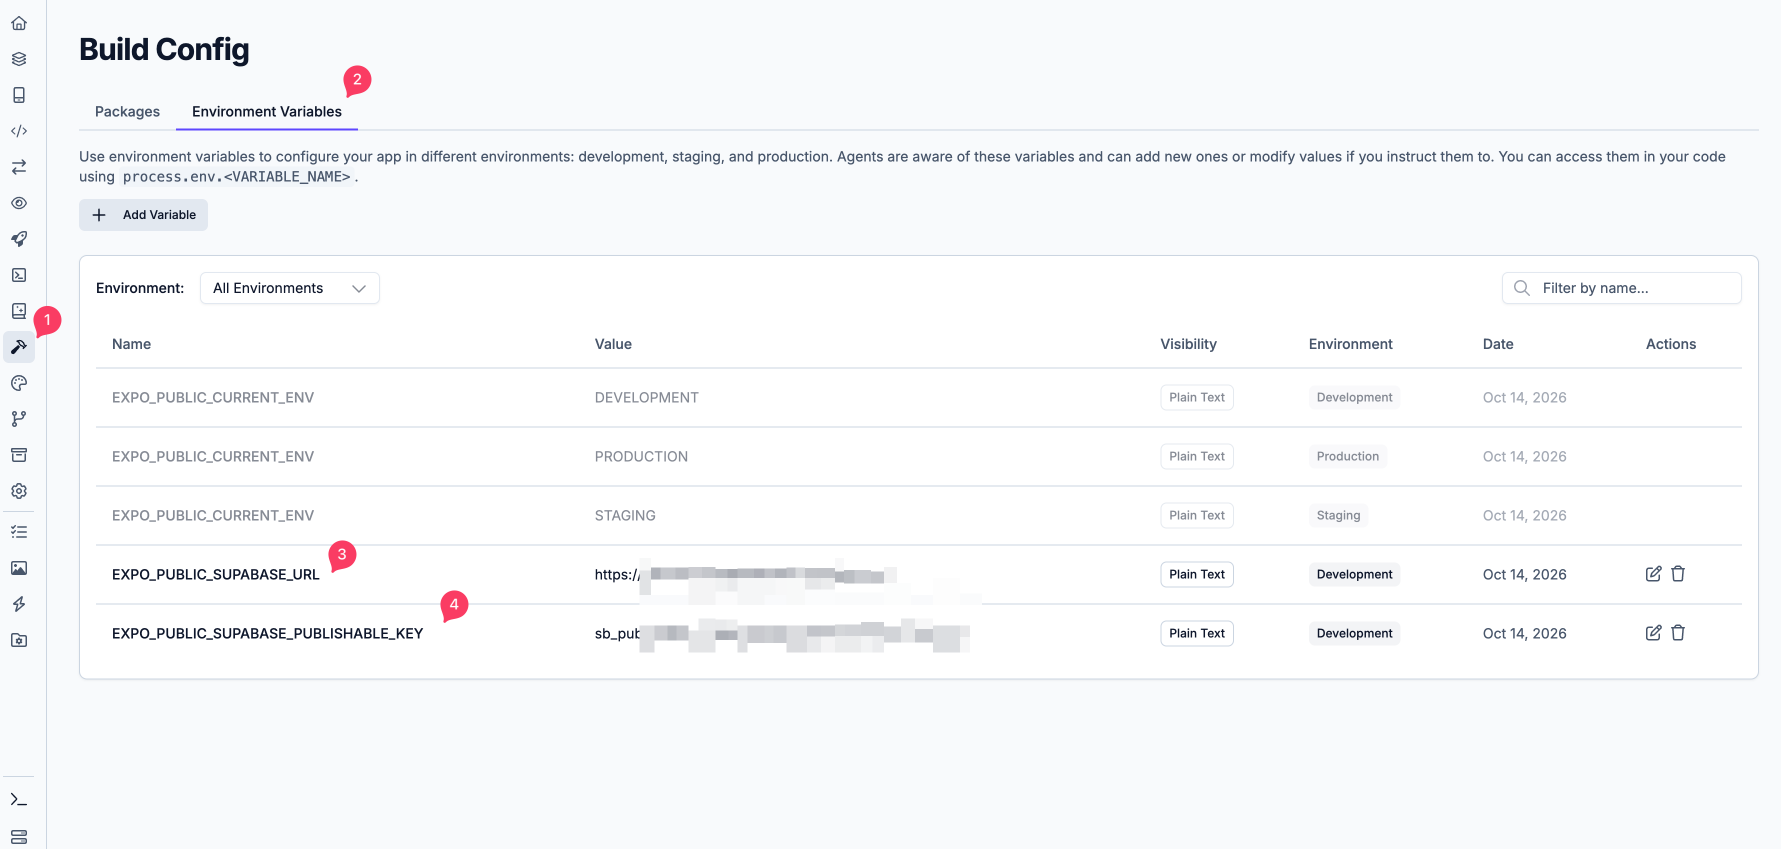Click the STAGING value cell
This screenshot has height=849, width=1781.
[625, 516]
